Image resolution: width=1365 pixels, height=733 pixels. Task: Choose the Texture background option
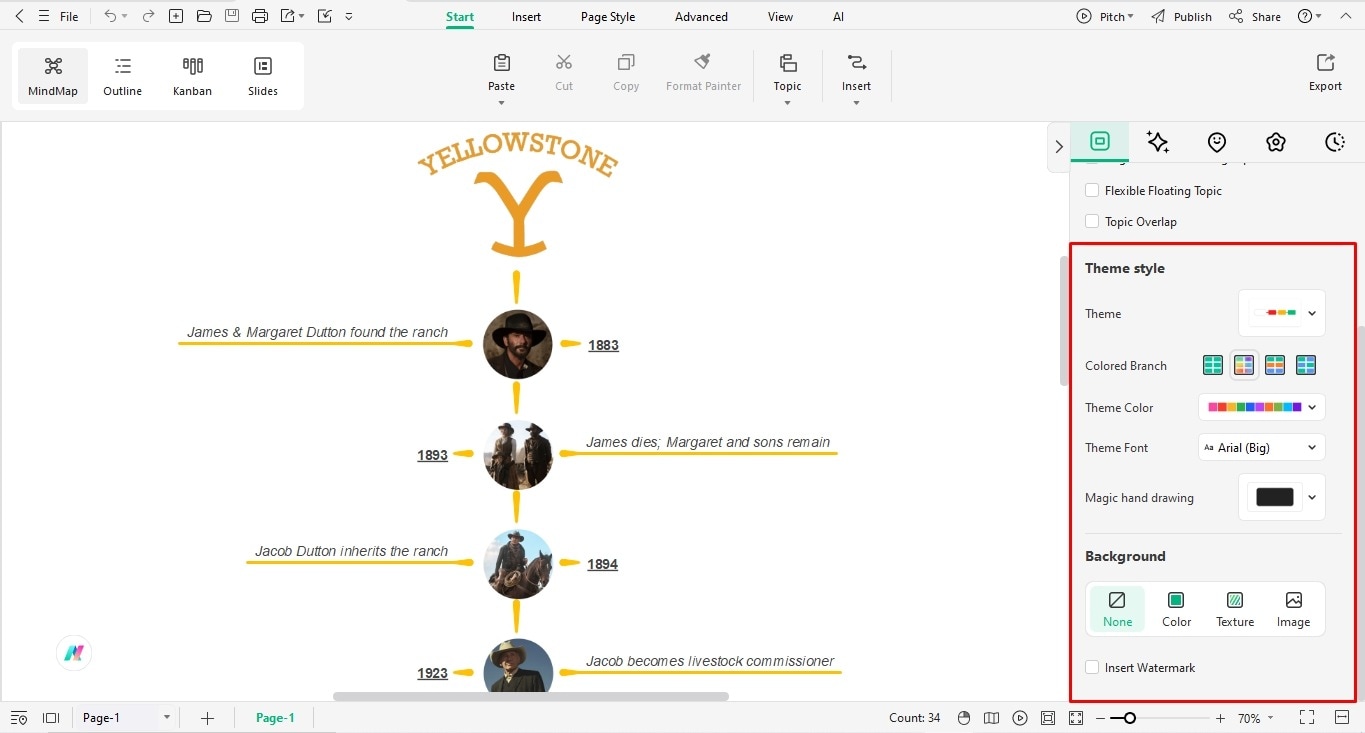point(1235,609)
